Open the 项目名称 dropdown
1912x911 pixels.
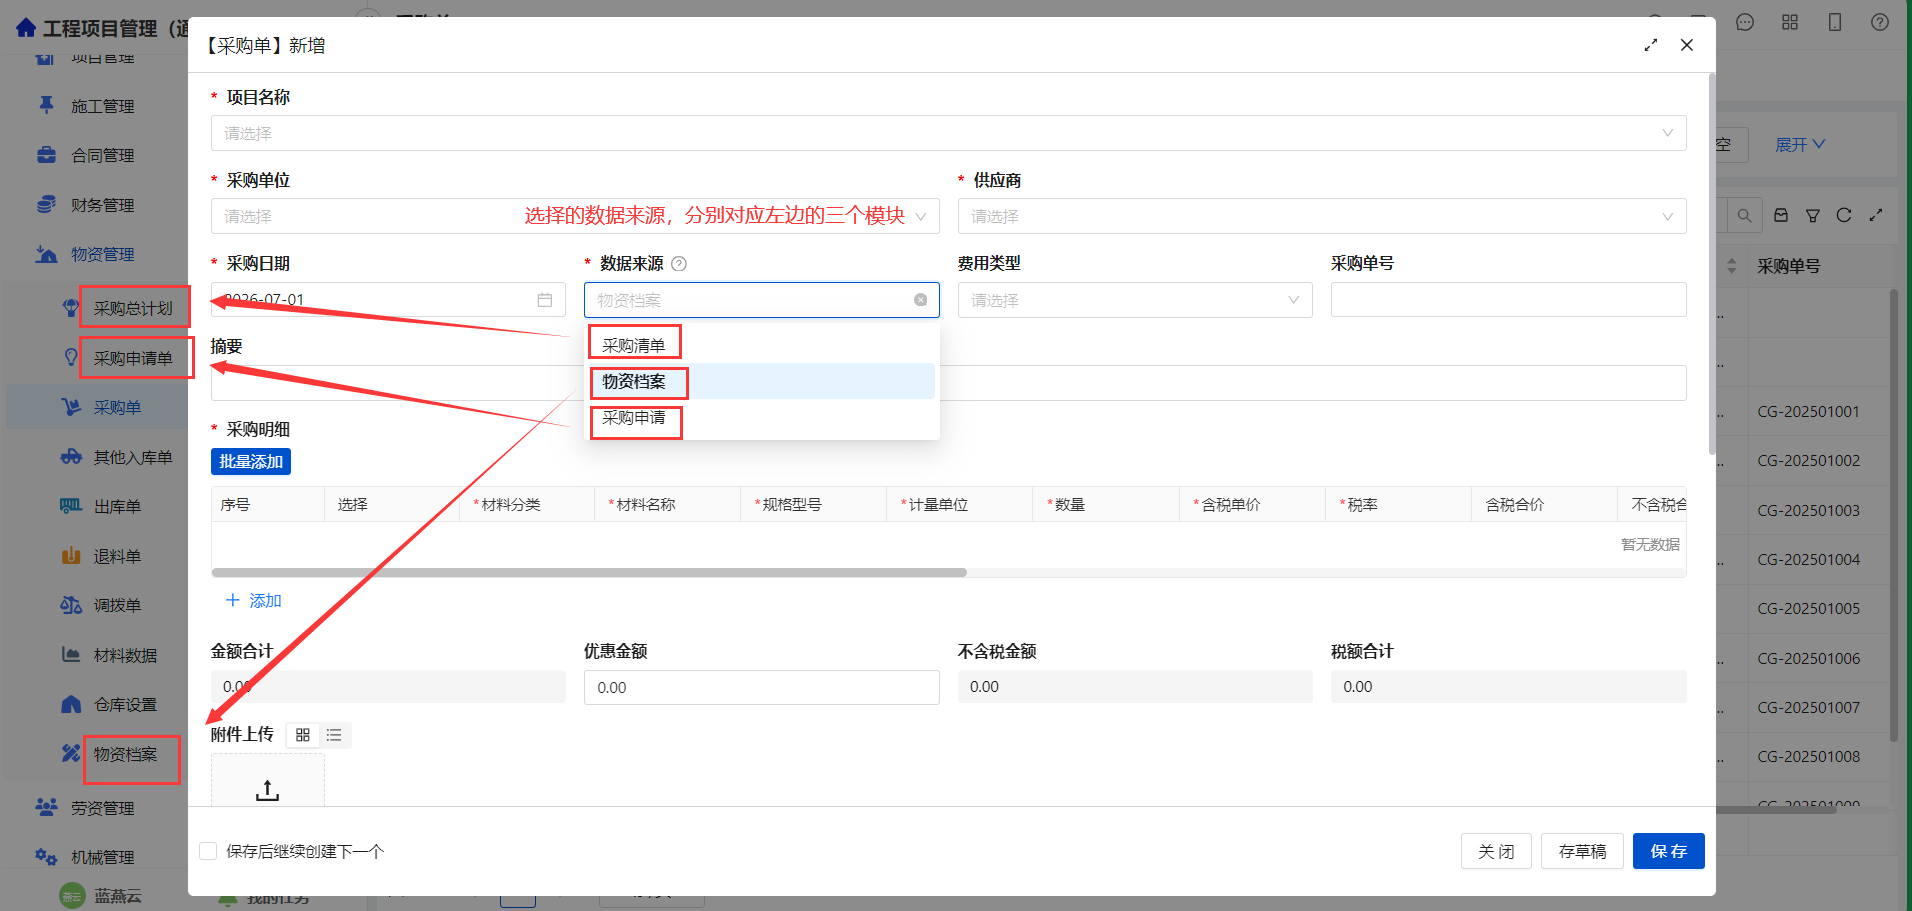pyautogui.click(x=948, y=133)
